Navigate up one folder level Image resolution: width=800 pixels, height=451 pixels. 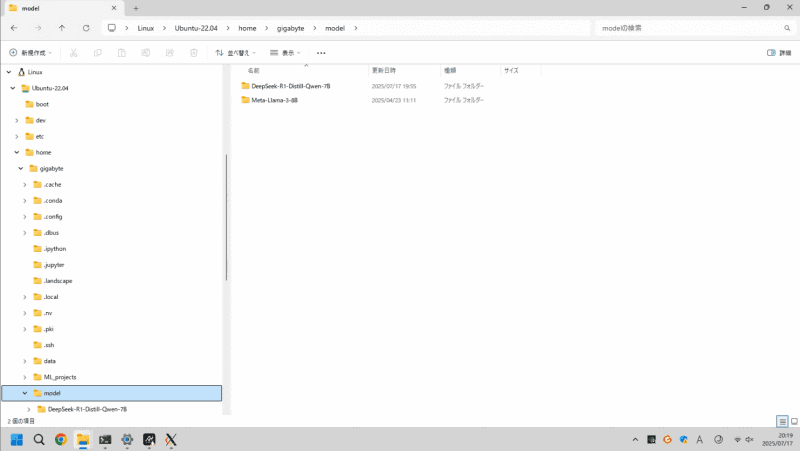tap(62, 28)
